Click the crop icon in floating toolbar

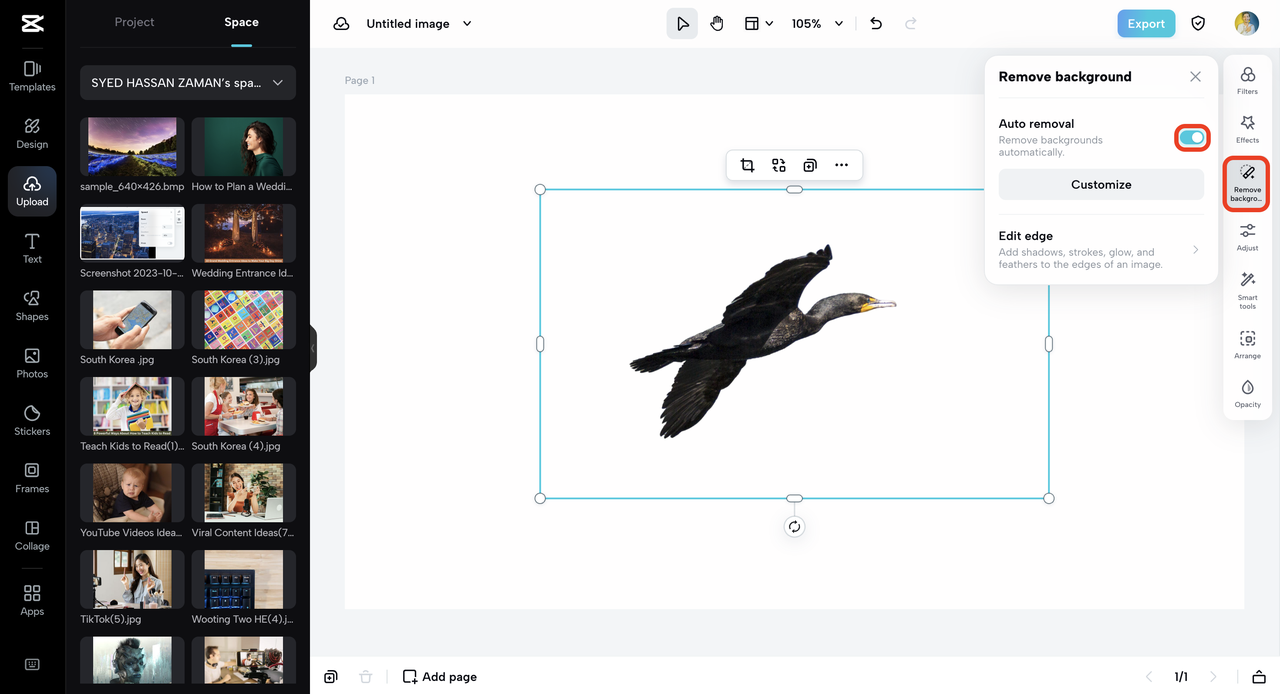[x=747, y=165]
